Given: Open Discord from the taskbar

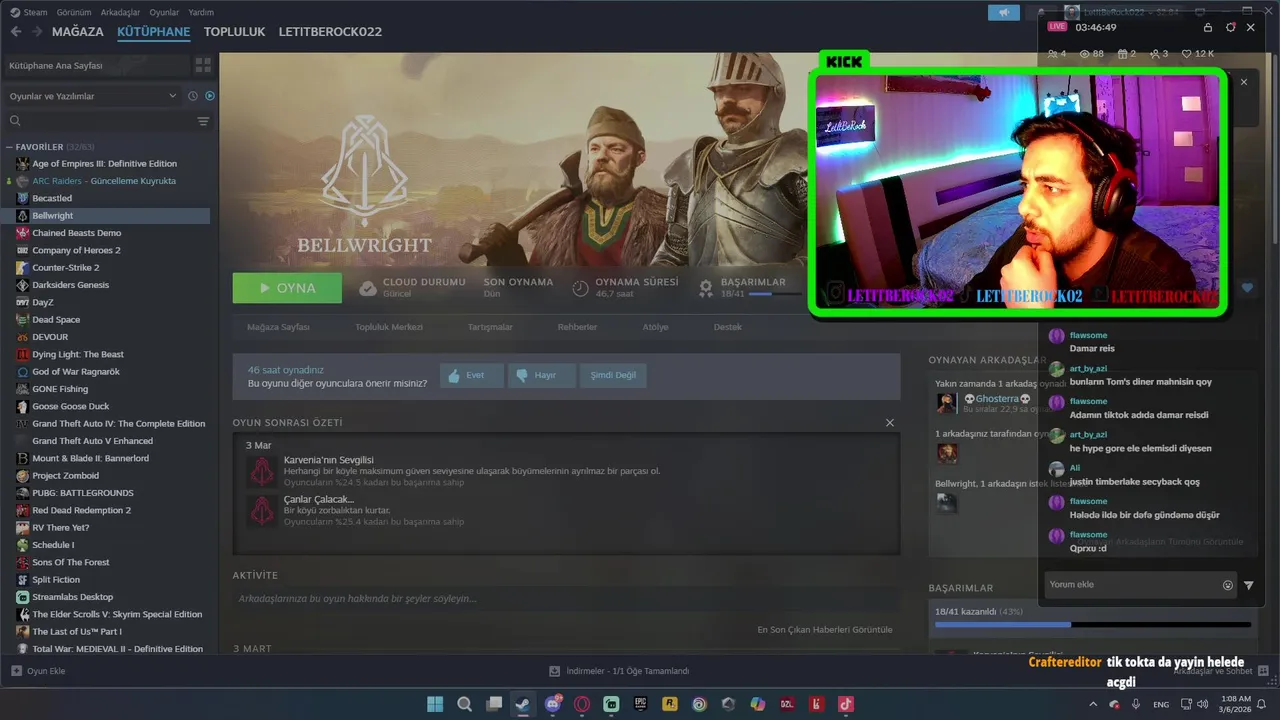Looking at the screenshot, I should coord(553,704).
